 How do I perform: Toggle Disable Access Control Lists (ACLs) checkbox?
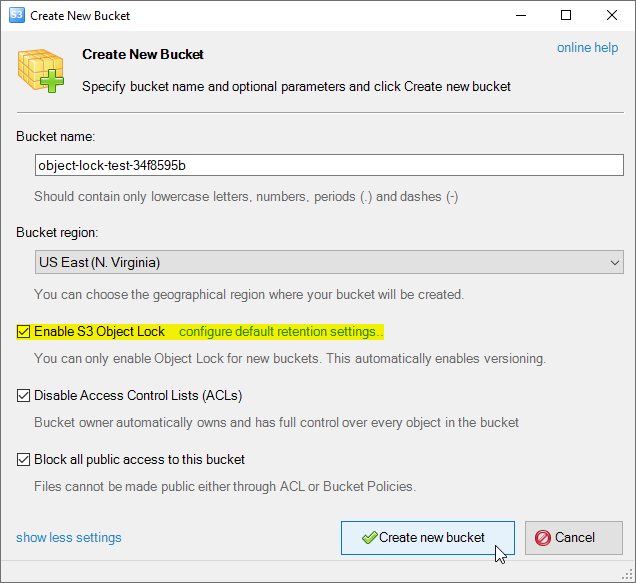point(23,395)
